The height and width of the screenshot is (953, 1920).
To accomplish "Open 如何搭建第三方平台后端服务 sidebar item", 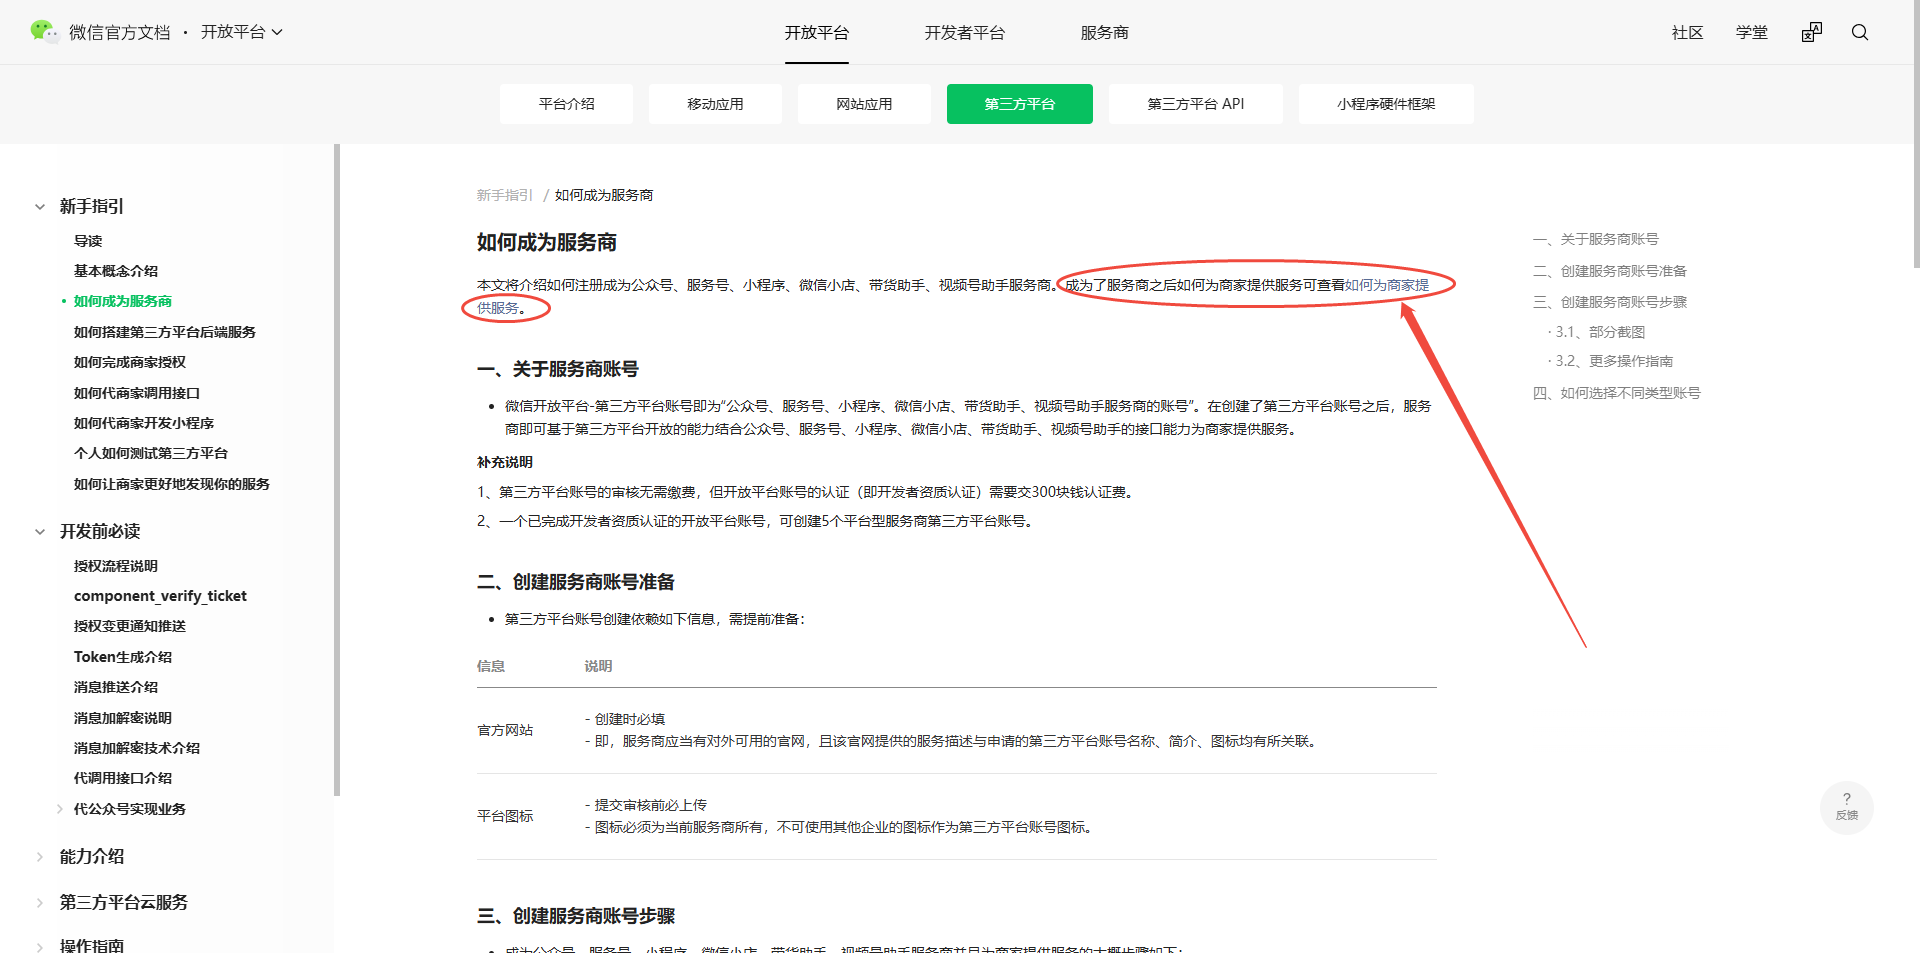I will 165,332.
